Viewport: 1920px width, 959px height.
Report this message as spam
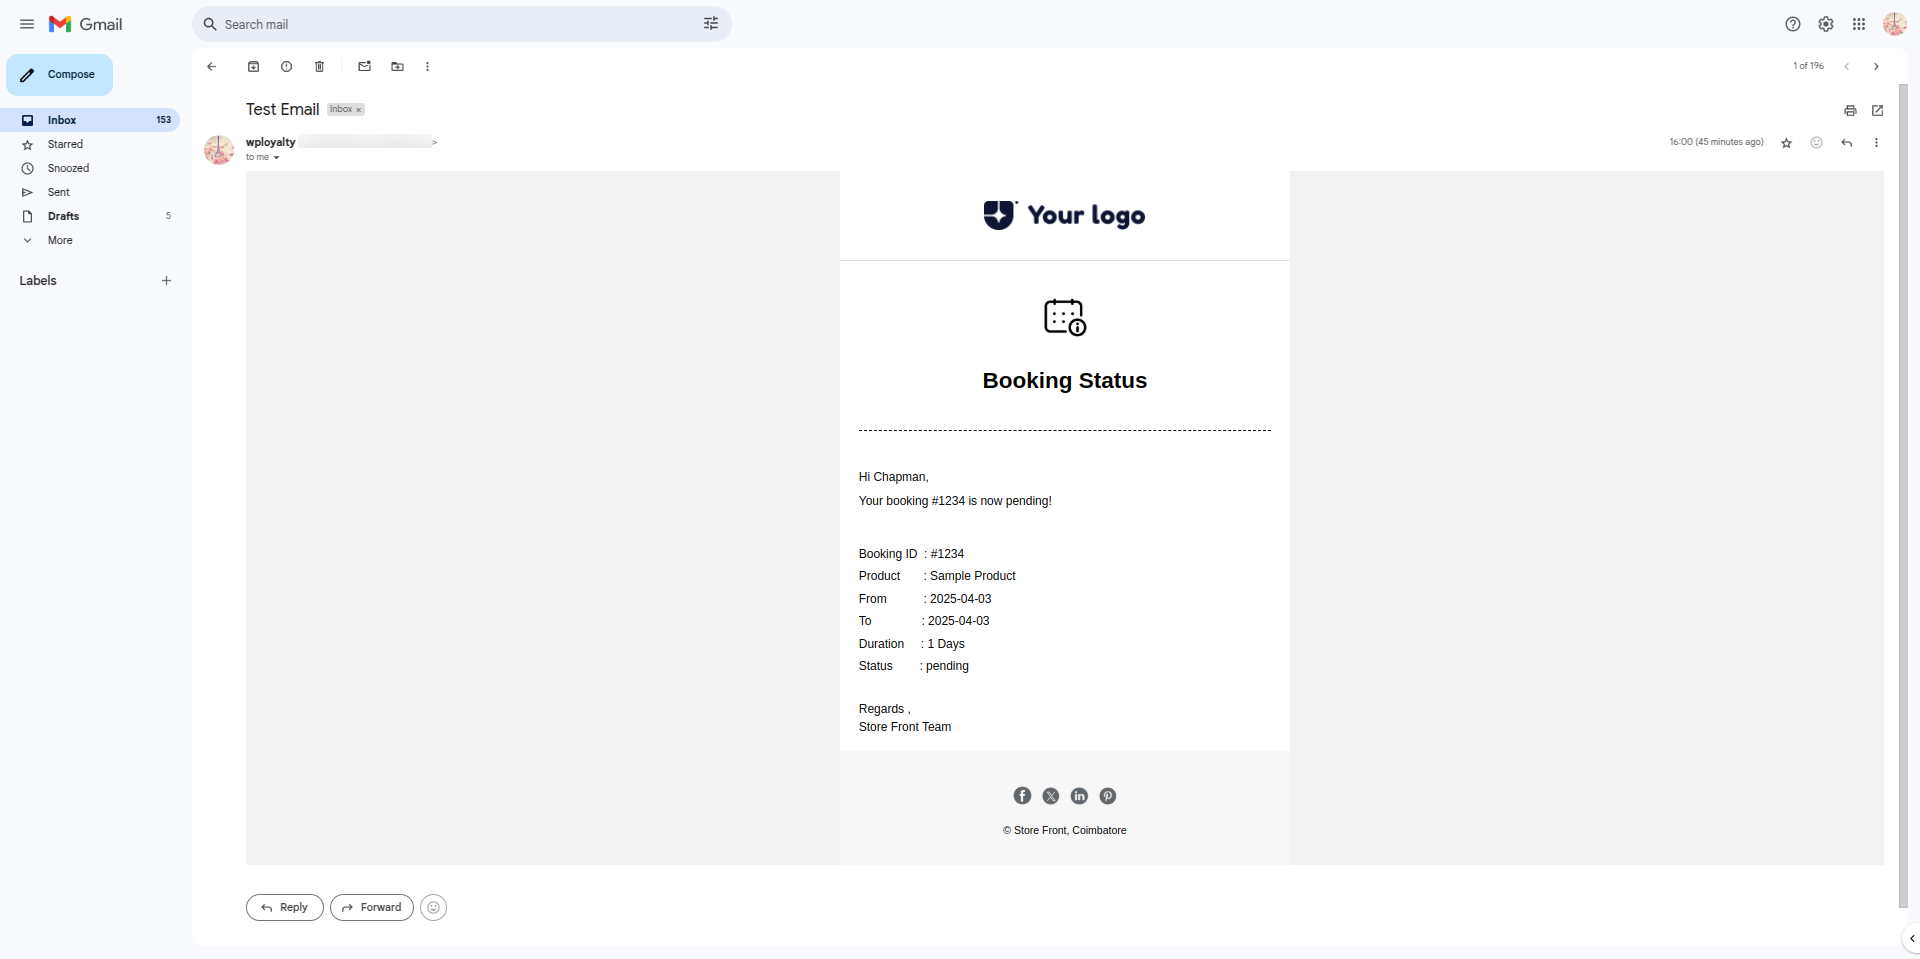(286, 67)
